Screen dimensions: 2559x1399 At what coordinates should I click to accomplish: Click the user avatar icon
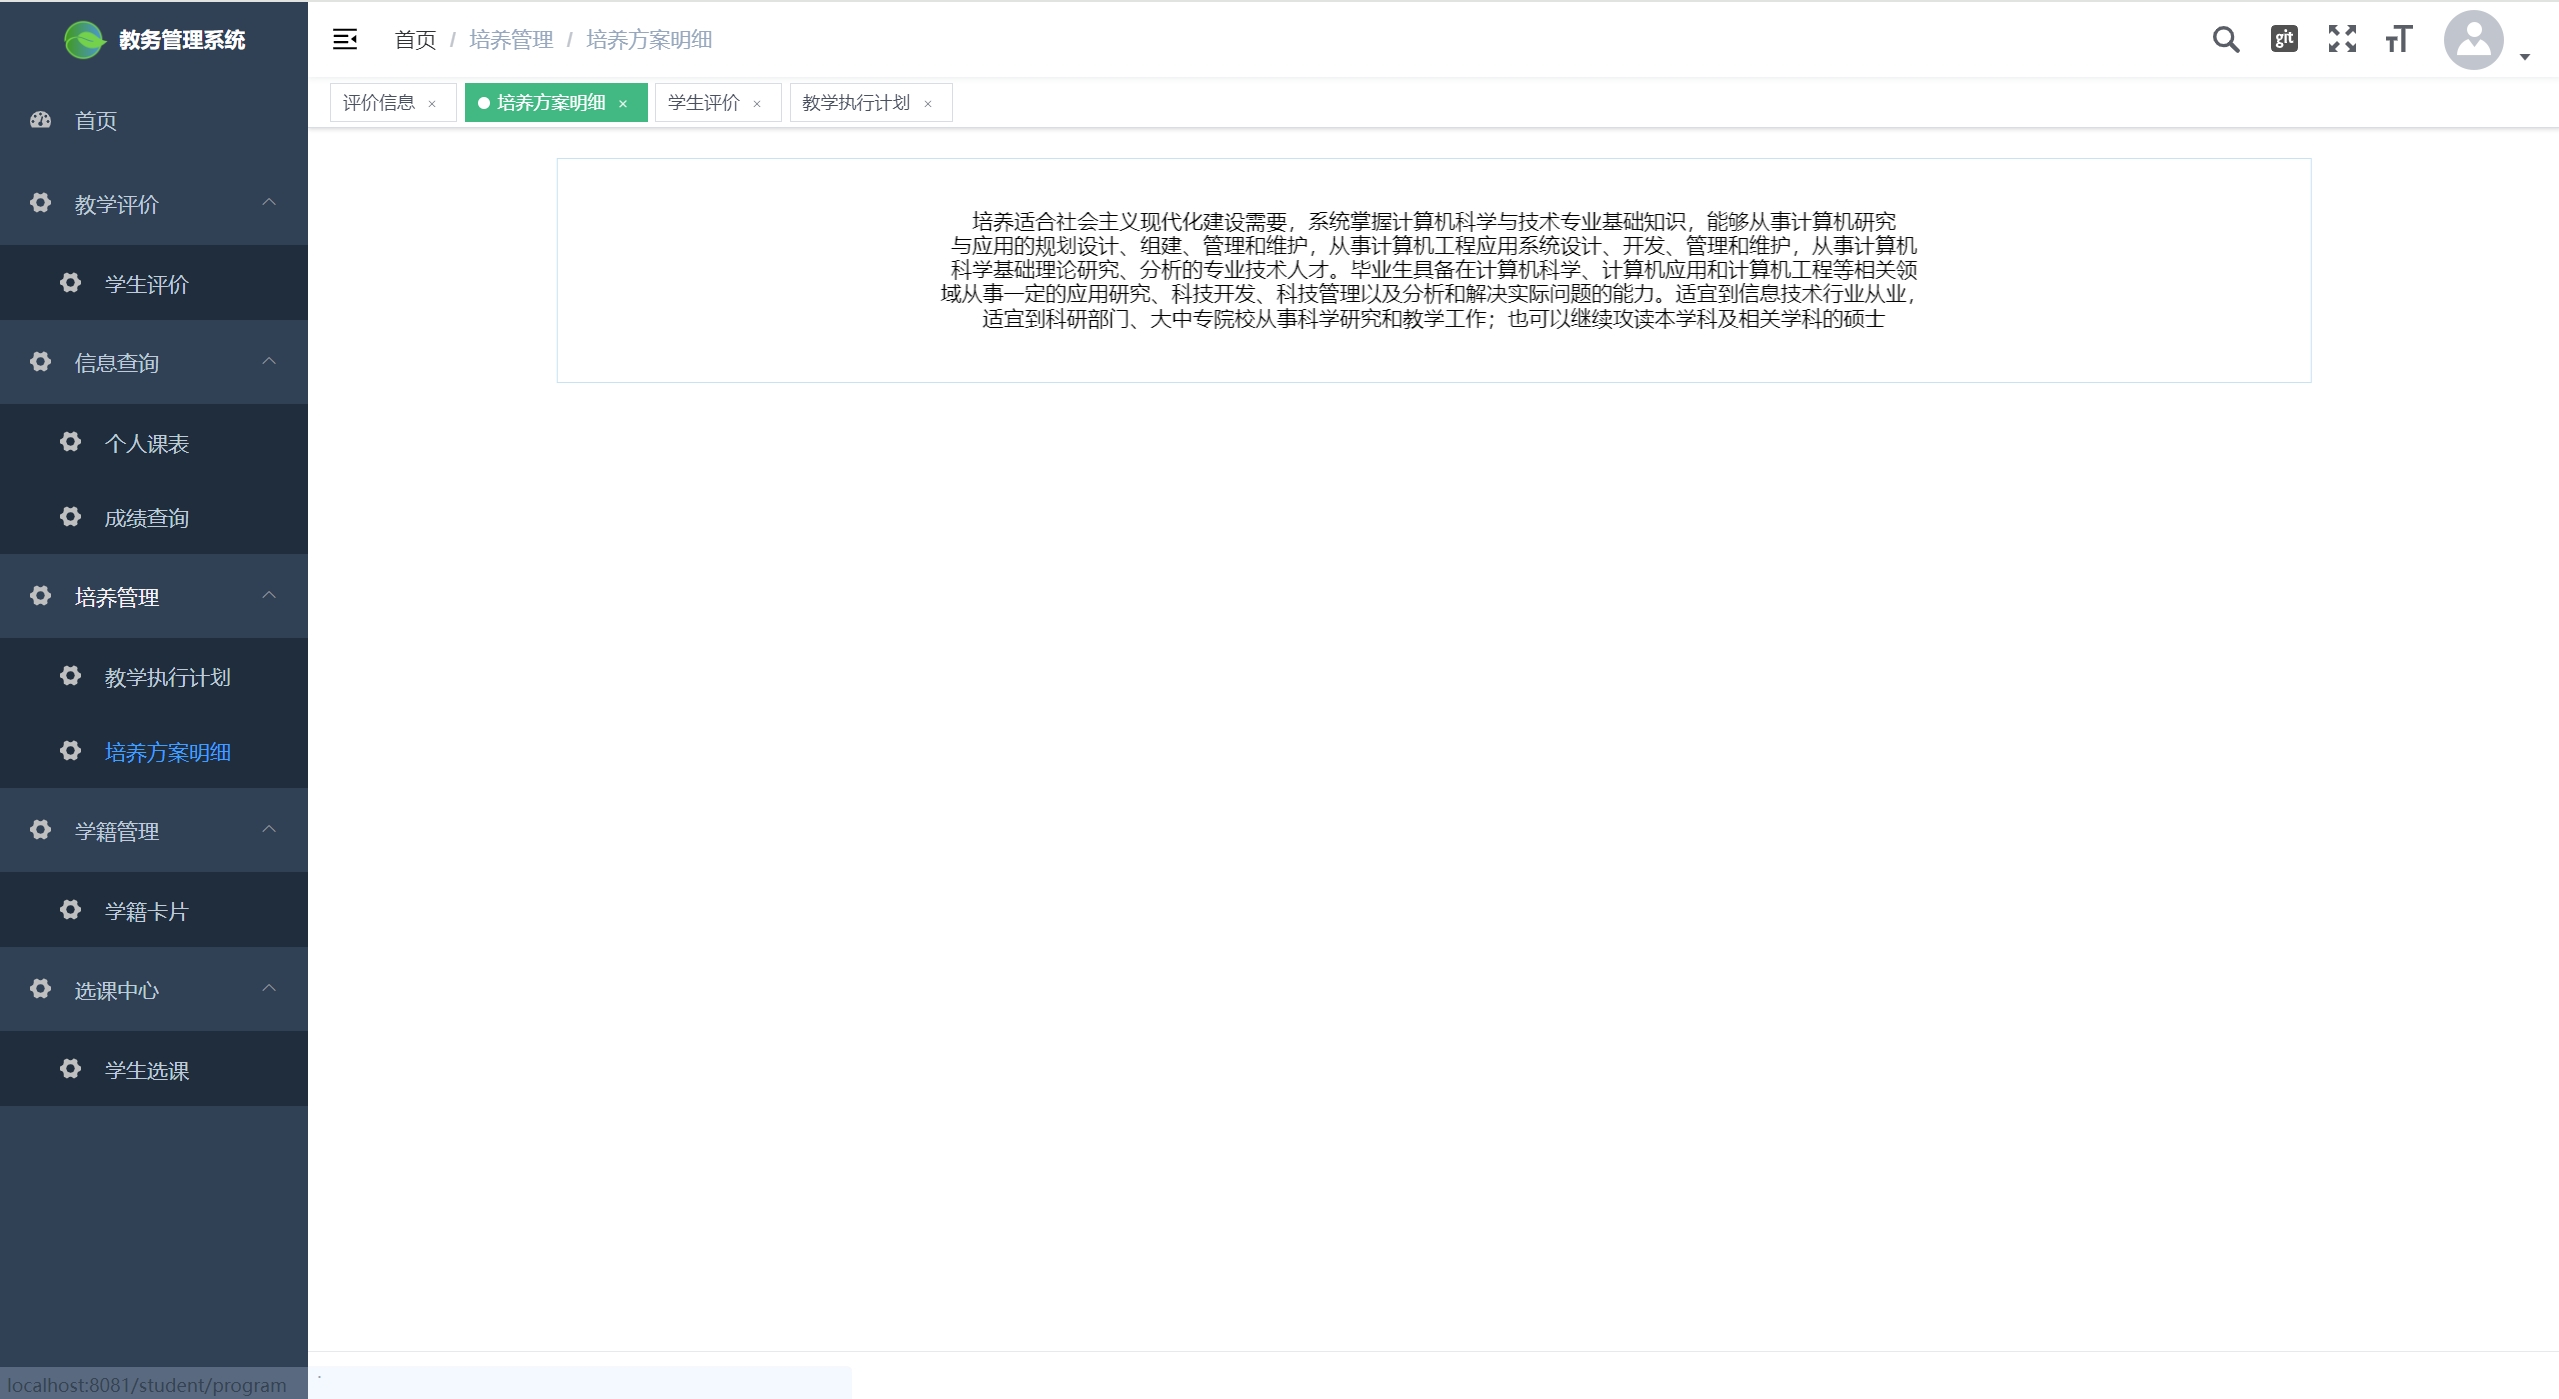click(2473, 40)
